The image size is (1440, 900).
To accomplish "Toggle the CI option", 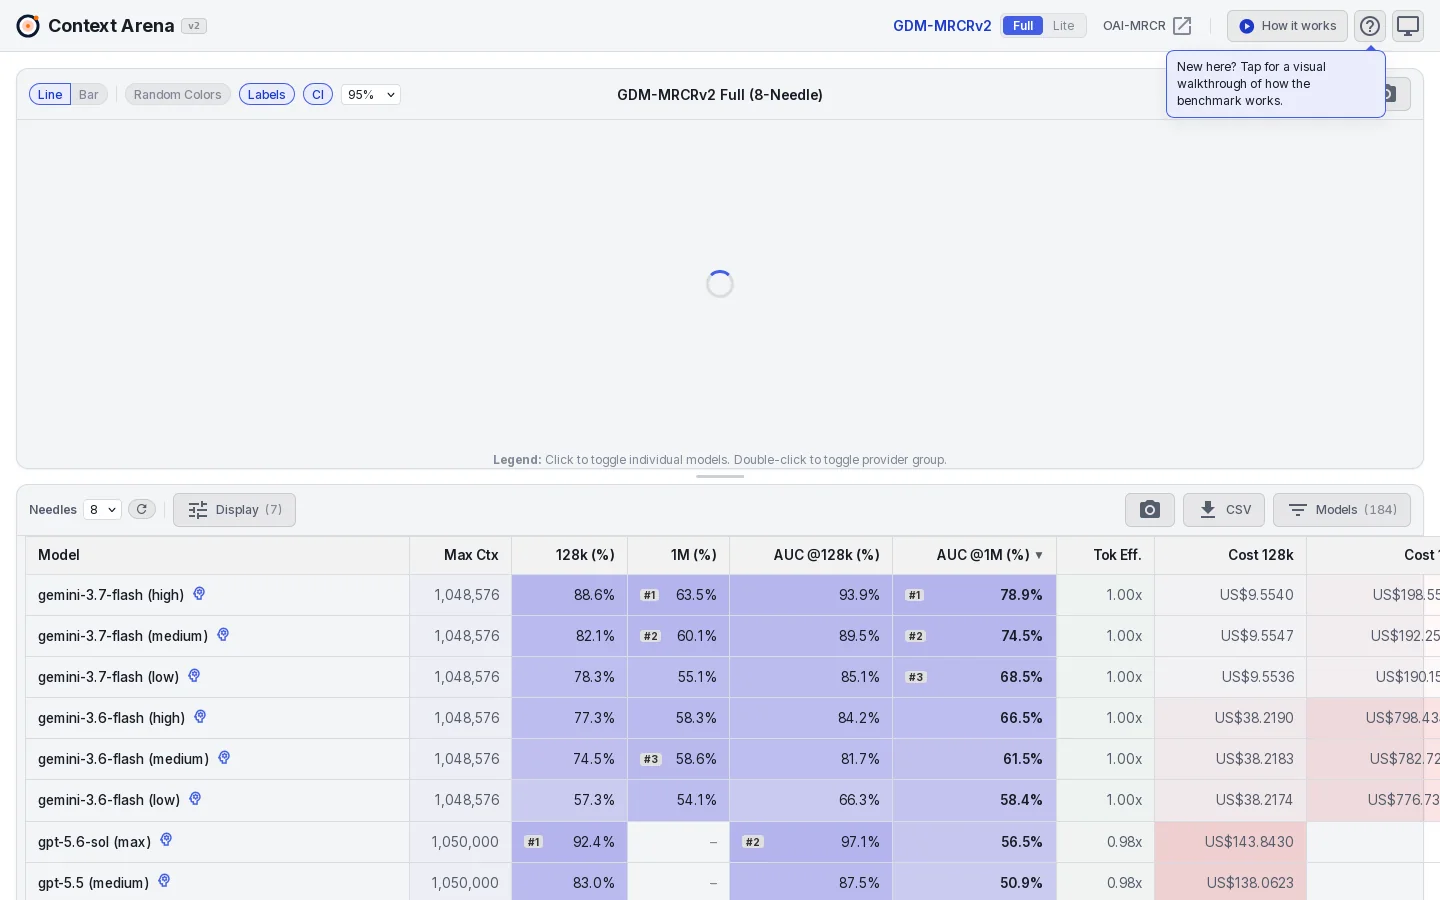I will [x=318, y=95].
